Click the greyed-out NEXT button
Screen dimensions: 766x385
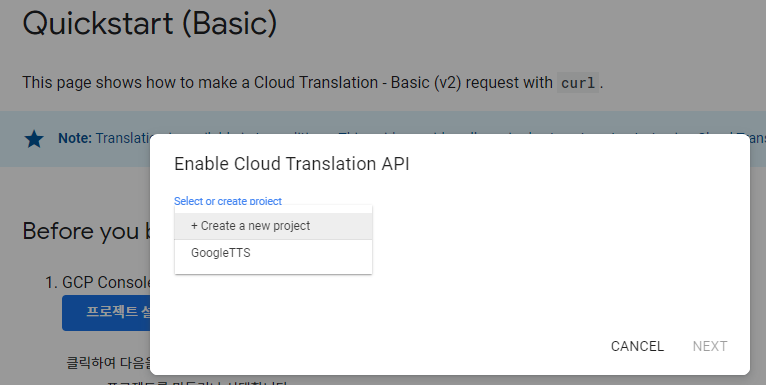(710, 346)
